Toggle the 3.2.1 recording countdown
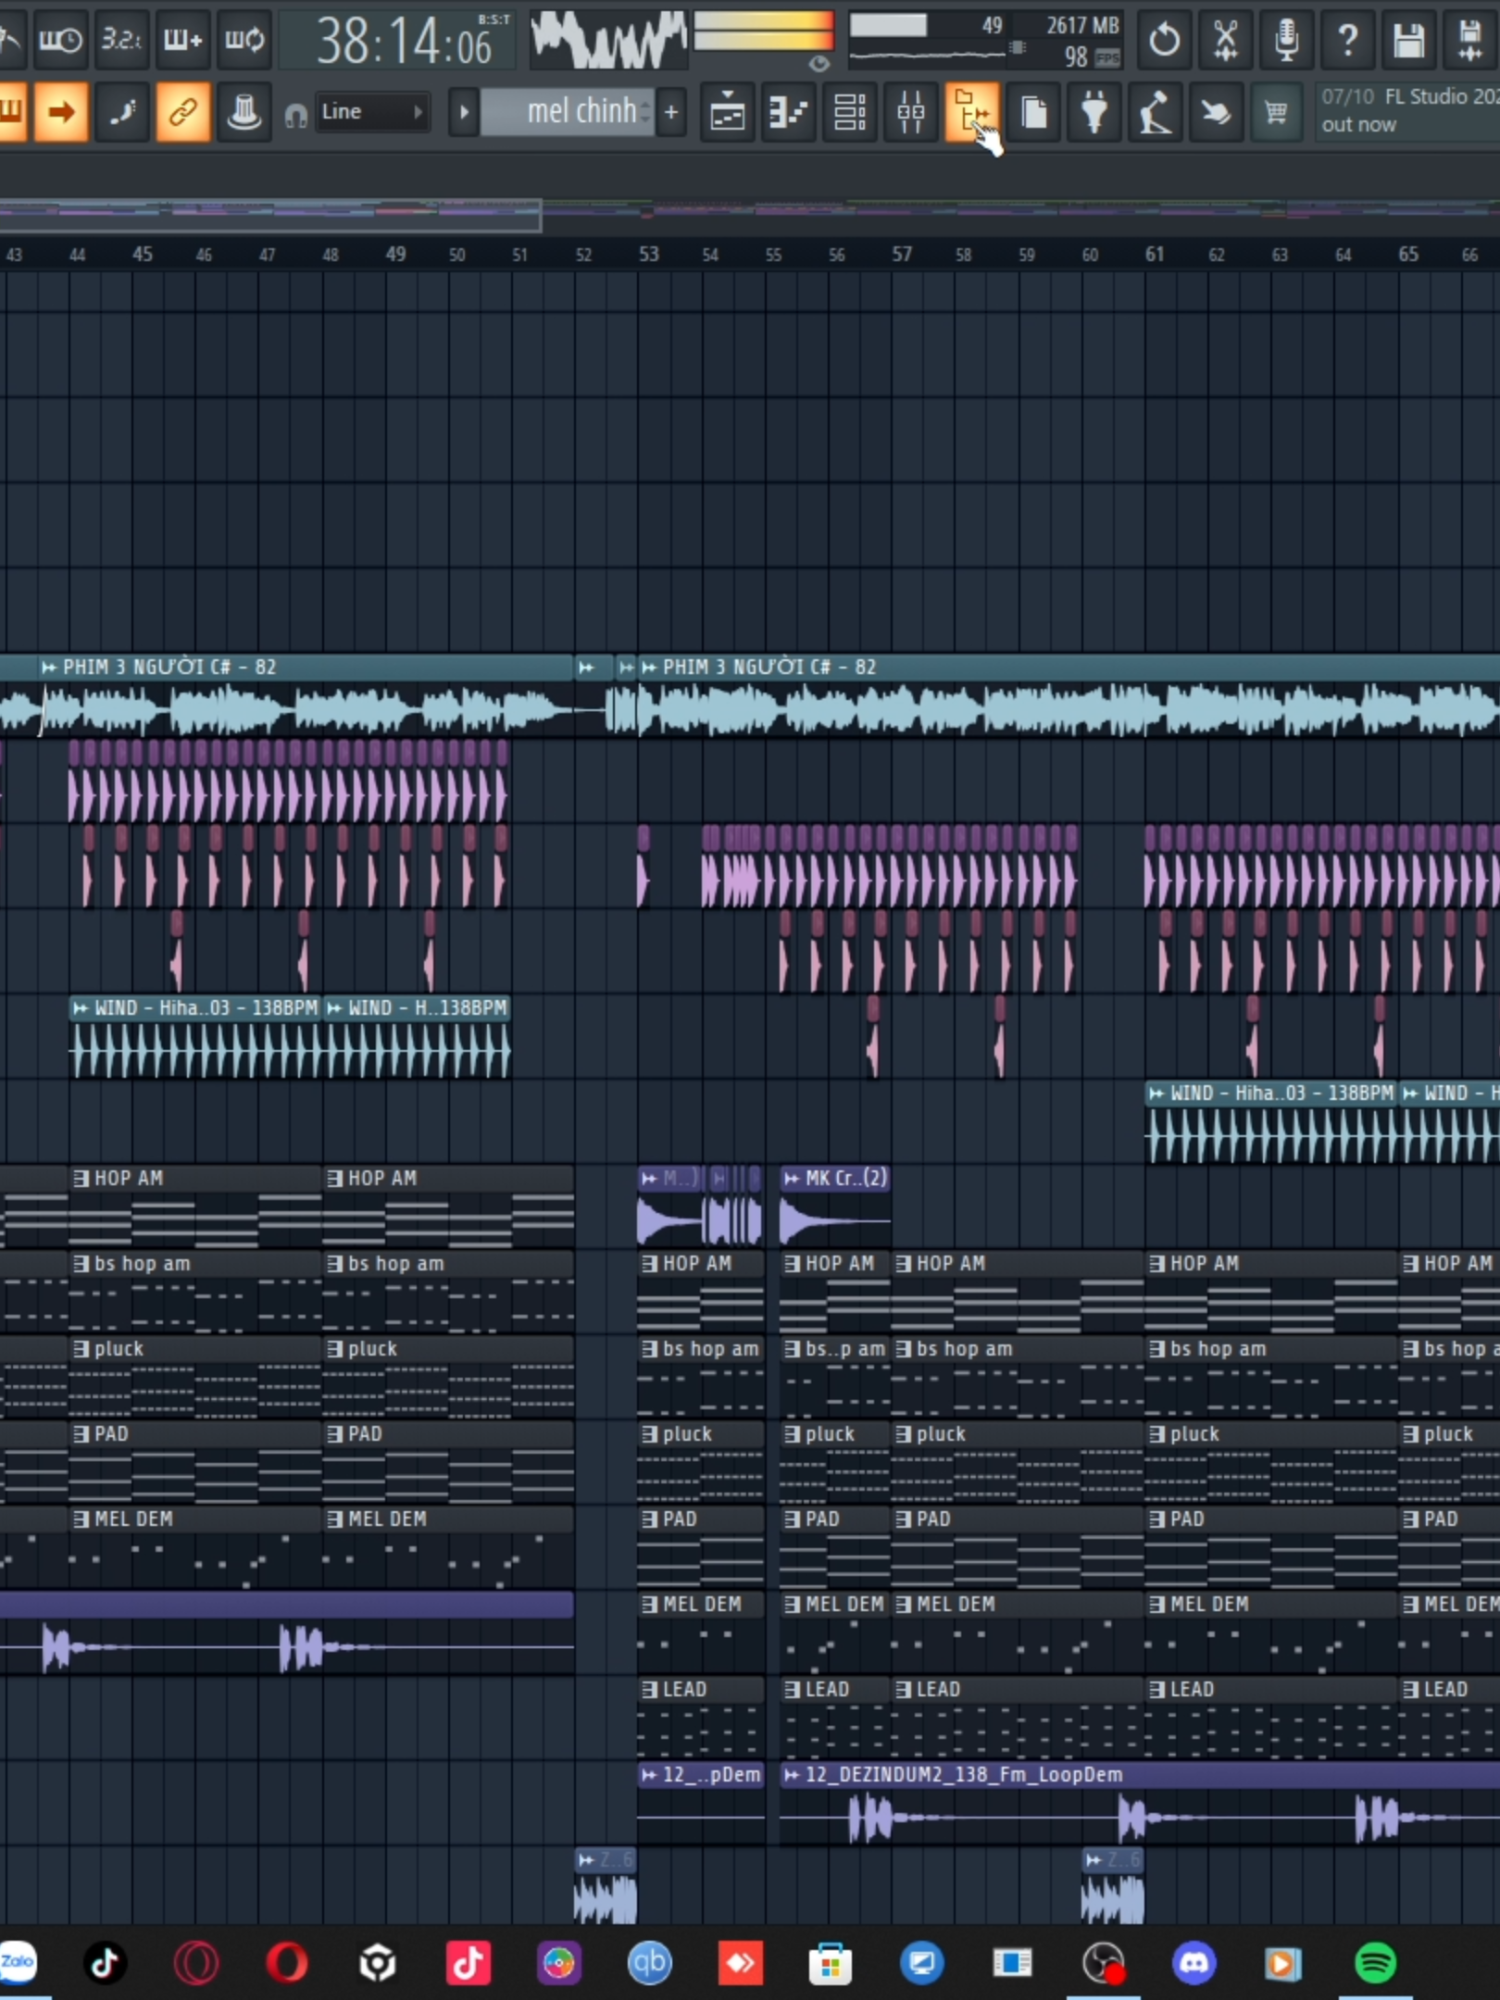Screen dimensions: 1500x2000 tap(122, 40)
